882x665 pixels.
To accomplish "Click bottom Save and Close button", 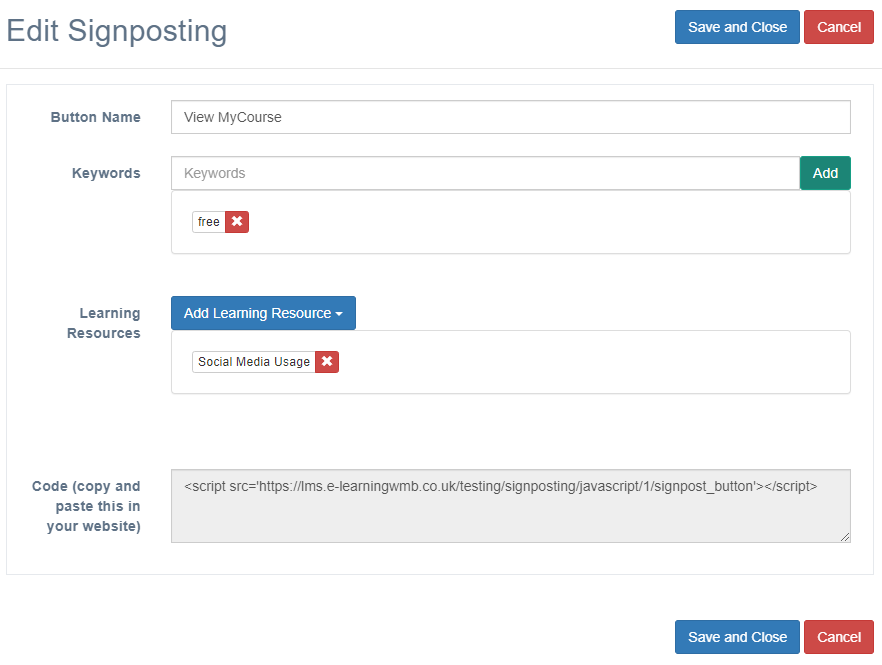I will coord(737,637).
